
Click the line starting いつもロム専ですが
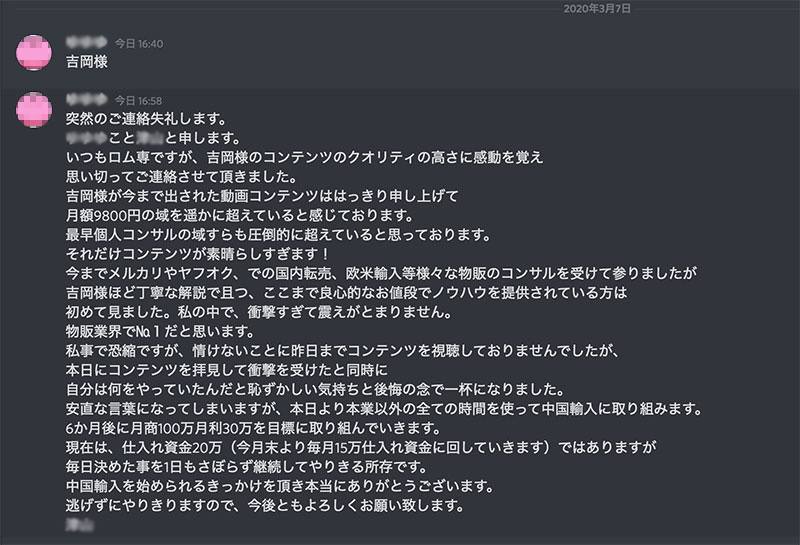click(x=304, y=157)
